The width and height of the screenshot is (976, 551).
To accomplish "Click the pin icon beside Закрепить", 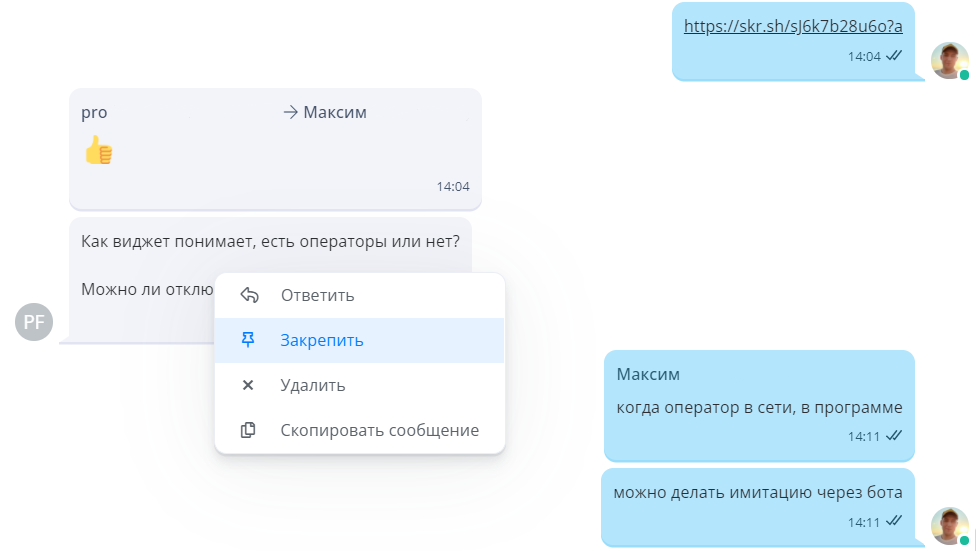I will [x=249, y=340].
